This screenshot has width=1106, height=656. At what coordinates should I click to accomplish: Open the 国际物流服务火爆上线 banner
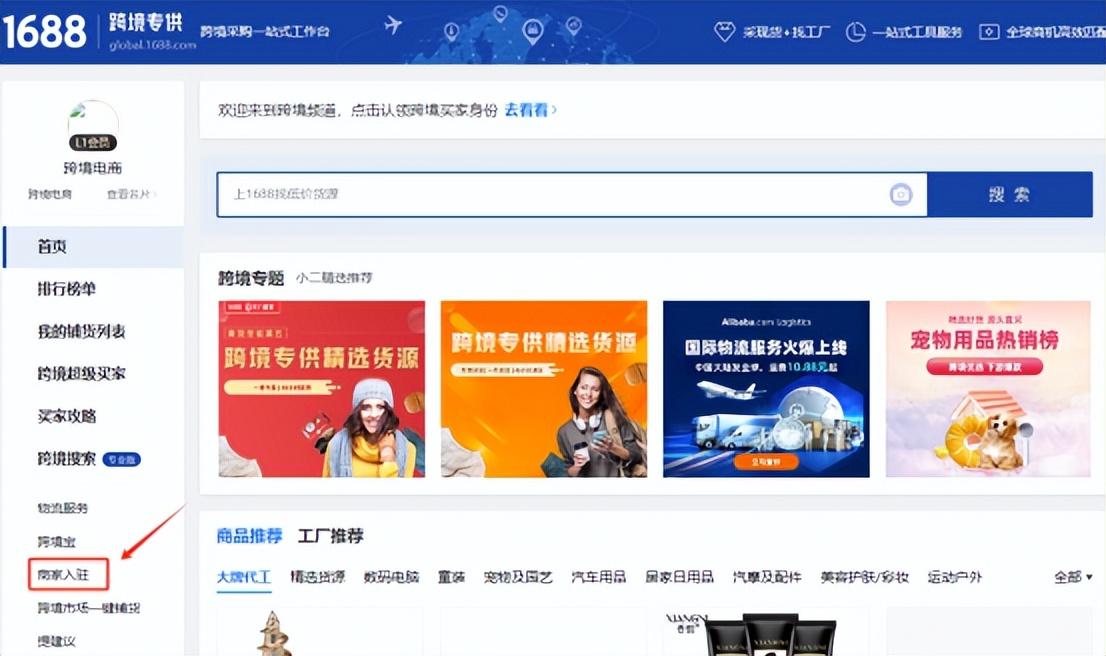point(766,389)
